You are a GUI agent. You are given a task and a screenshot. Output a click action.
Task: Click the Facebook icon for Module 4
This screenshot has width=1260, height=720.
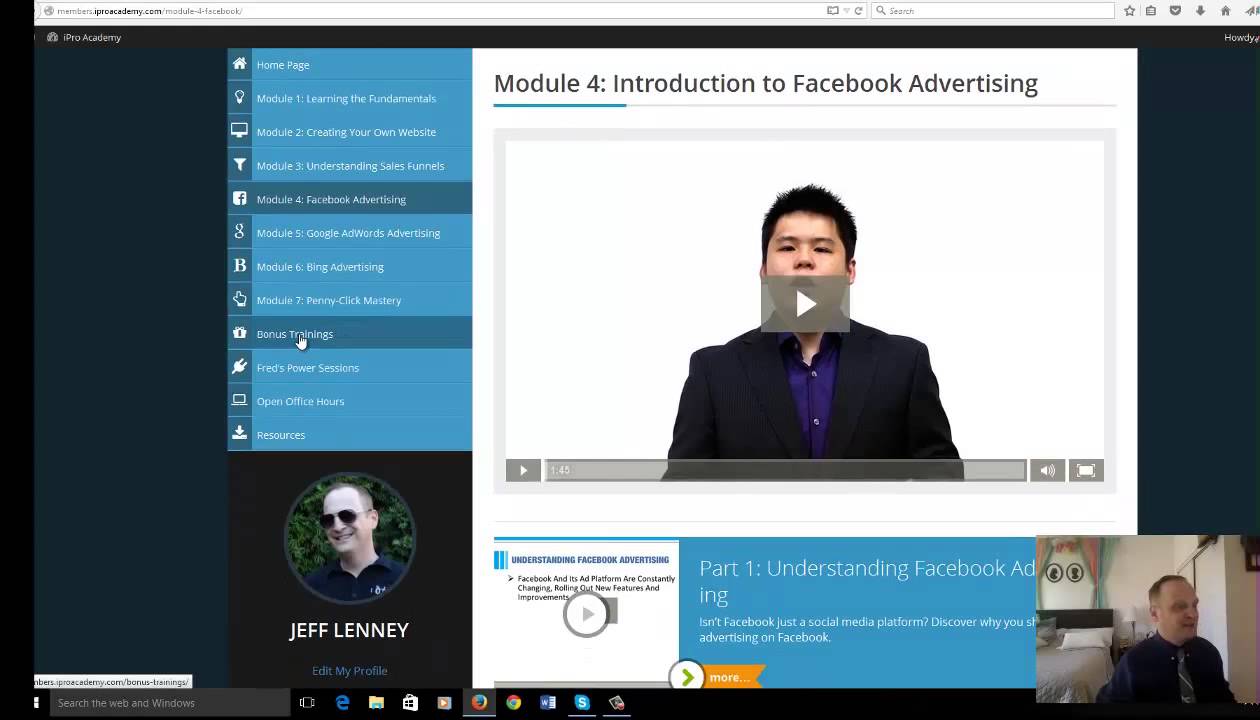pyautogui.click(x=239, y=199)
